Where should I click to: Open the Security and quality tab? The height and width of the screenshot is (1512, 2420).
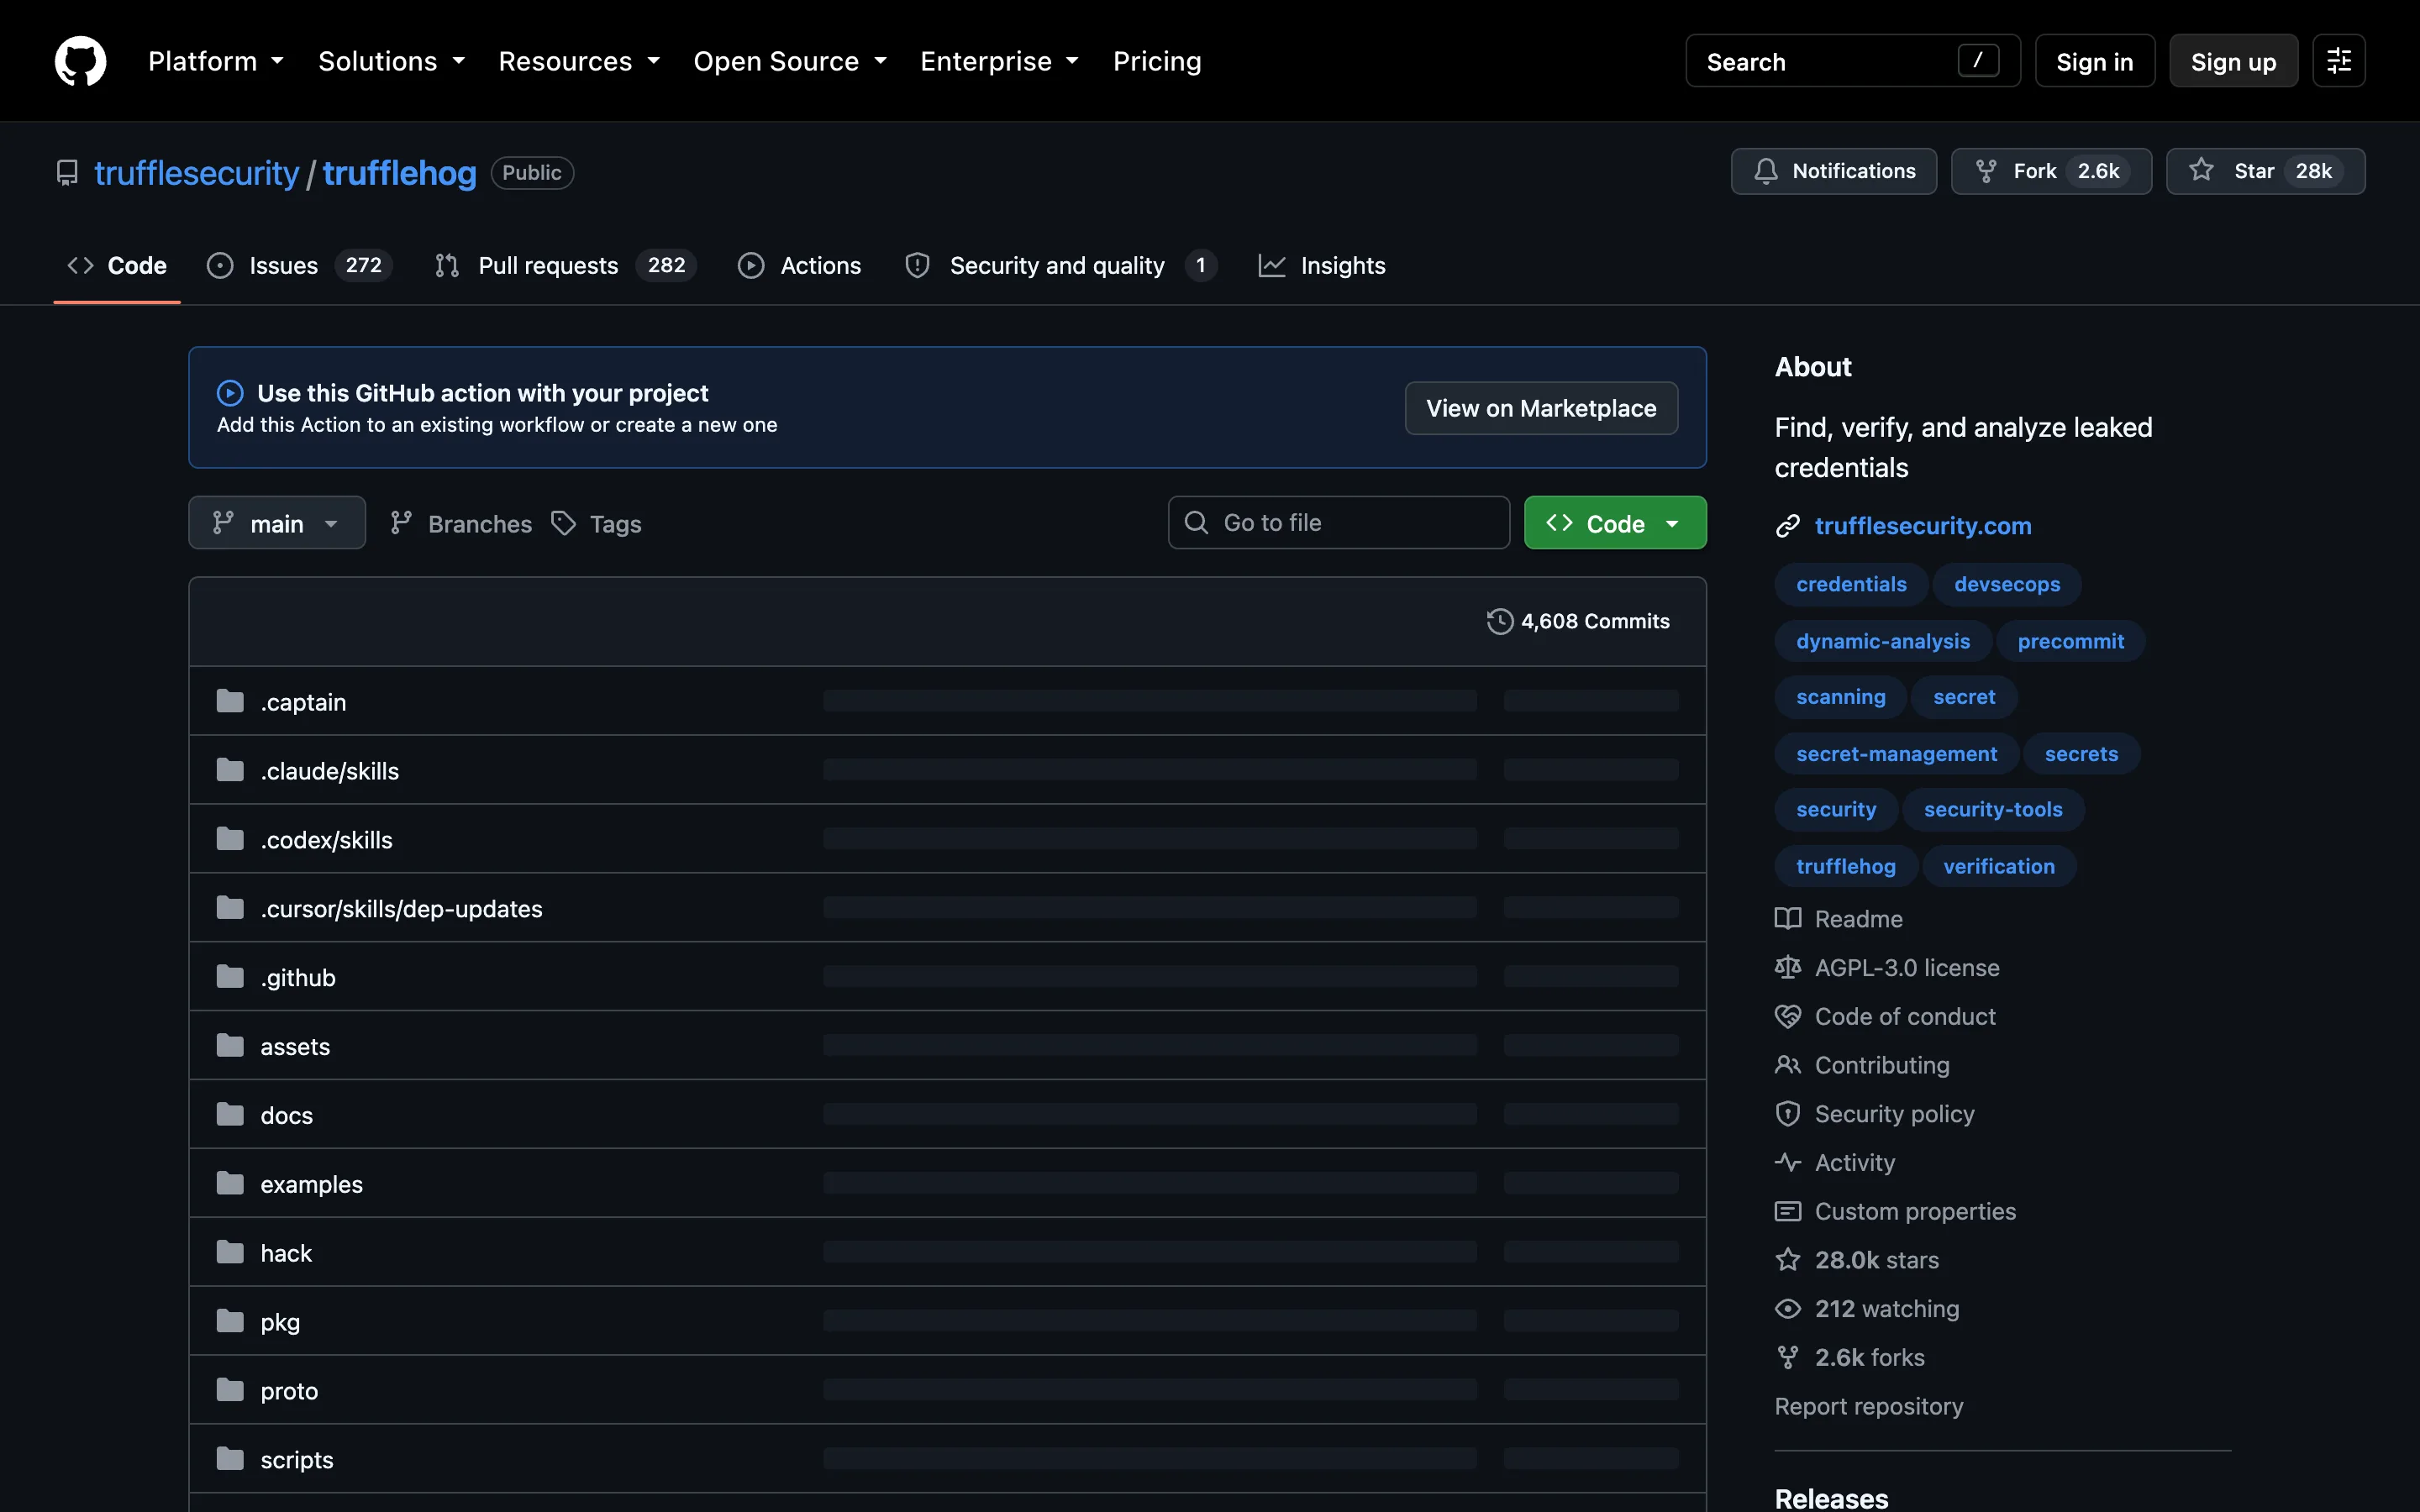click(x=1060, y=265)
